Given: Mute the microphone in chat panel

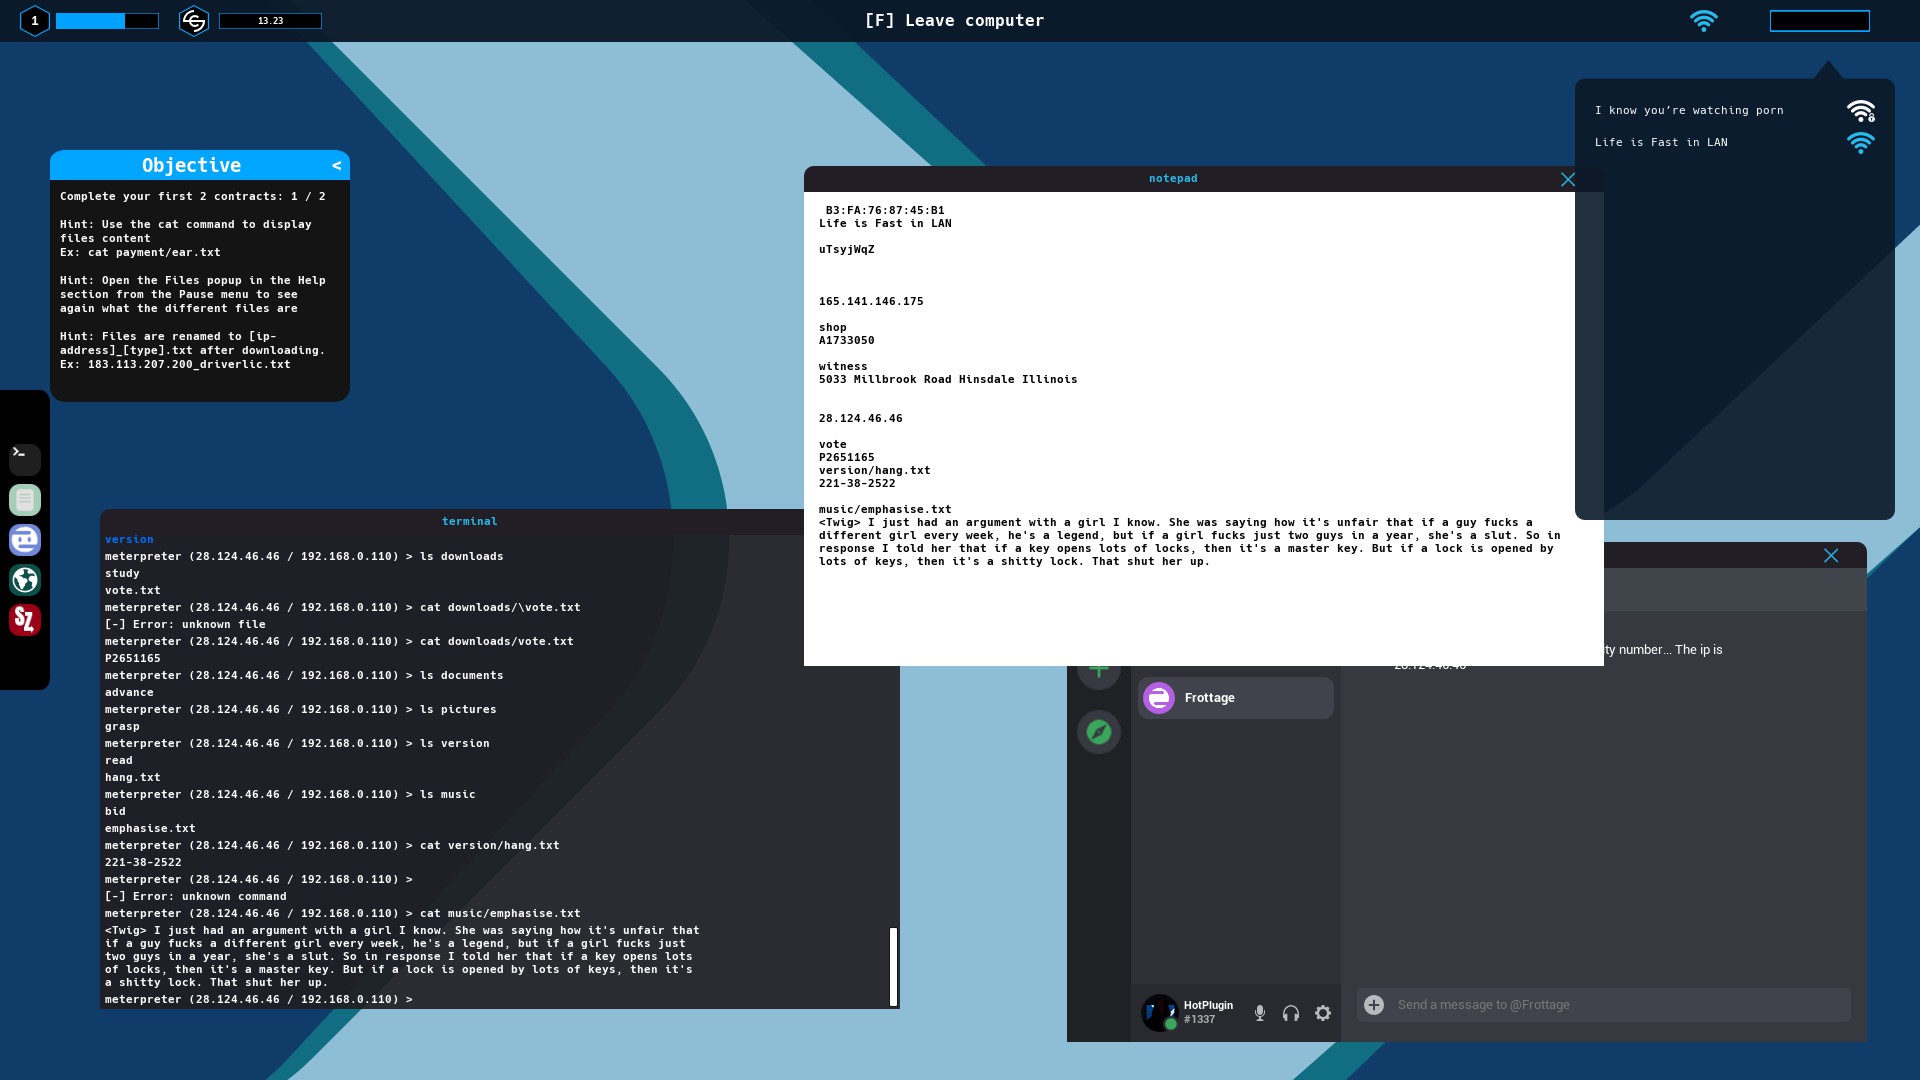Looking at the screenshot, I should tap(1260, 1013).
